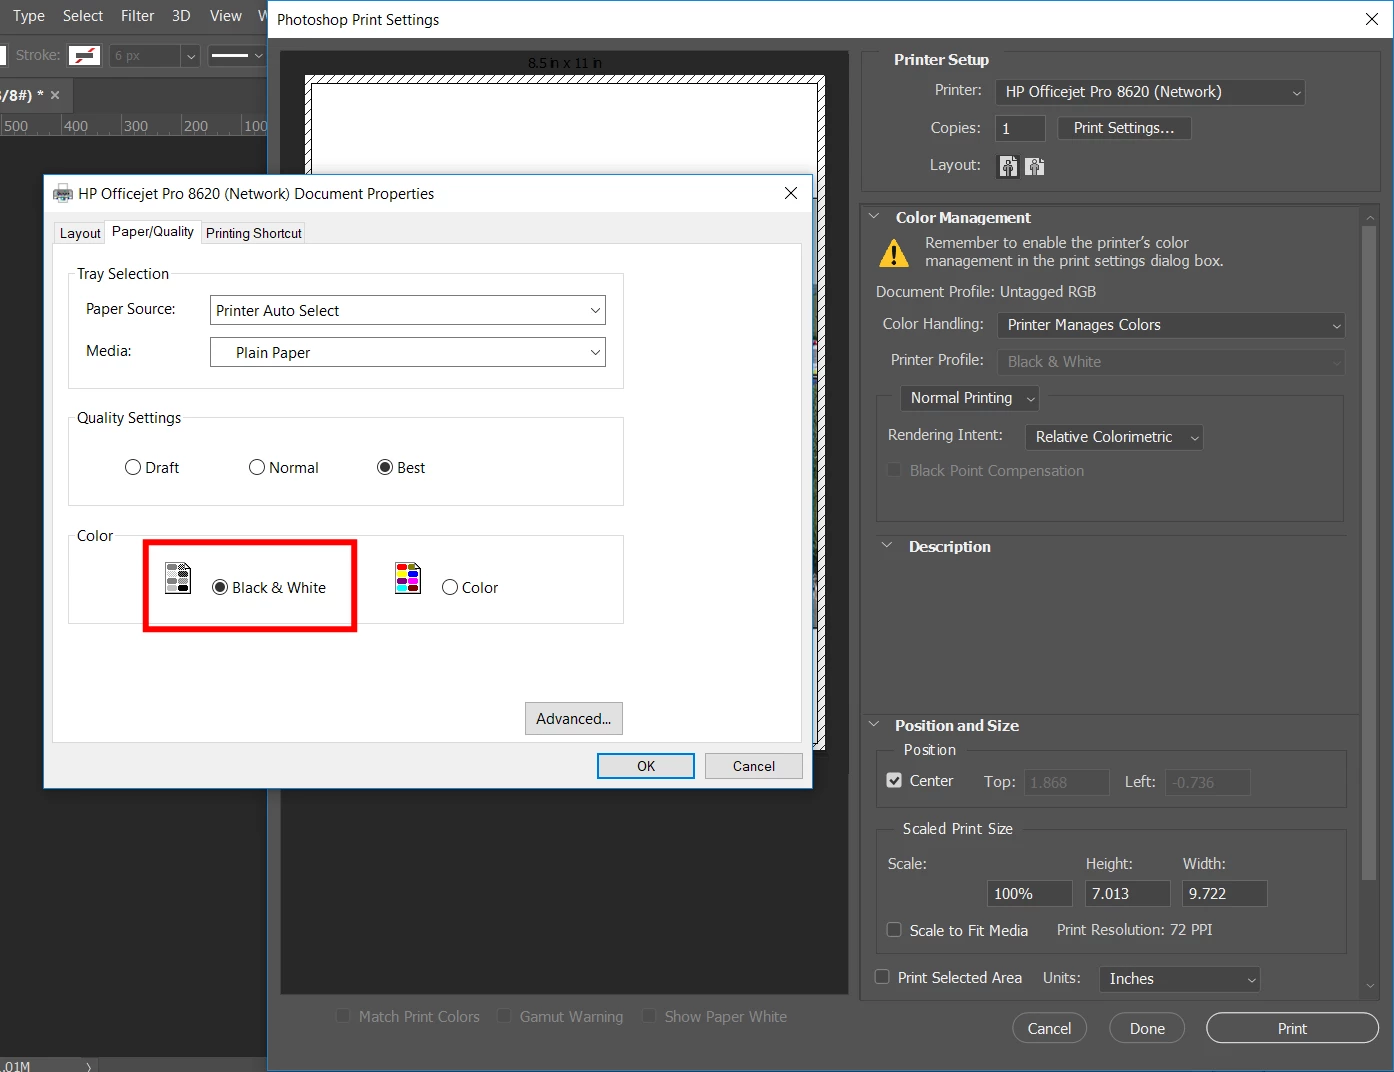This screenshot has width=1394, height=1072.
Task: Open the Normal Printing dropdown
Action: (970, 398)
